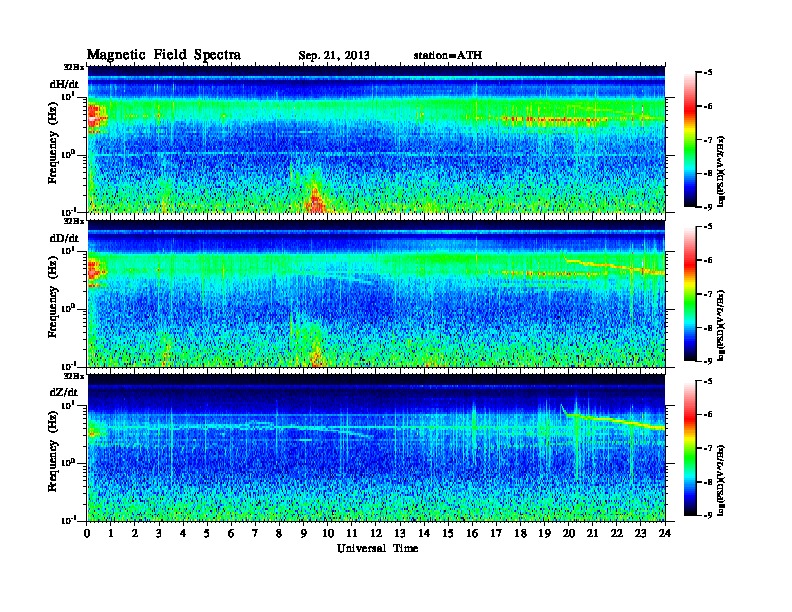Image resolution: width=792 pixels, height=612 pixels.
Task: Click hour 18 on the time axis
Action: [x=521, y=533]
